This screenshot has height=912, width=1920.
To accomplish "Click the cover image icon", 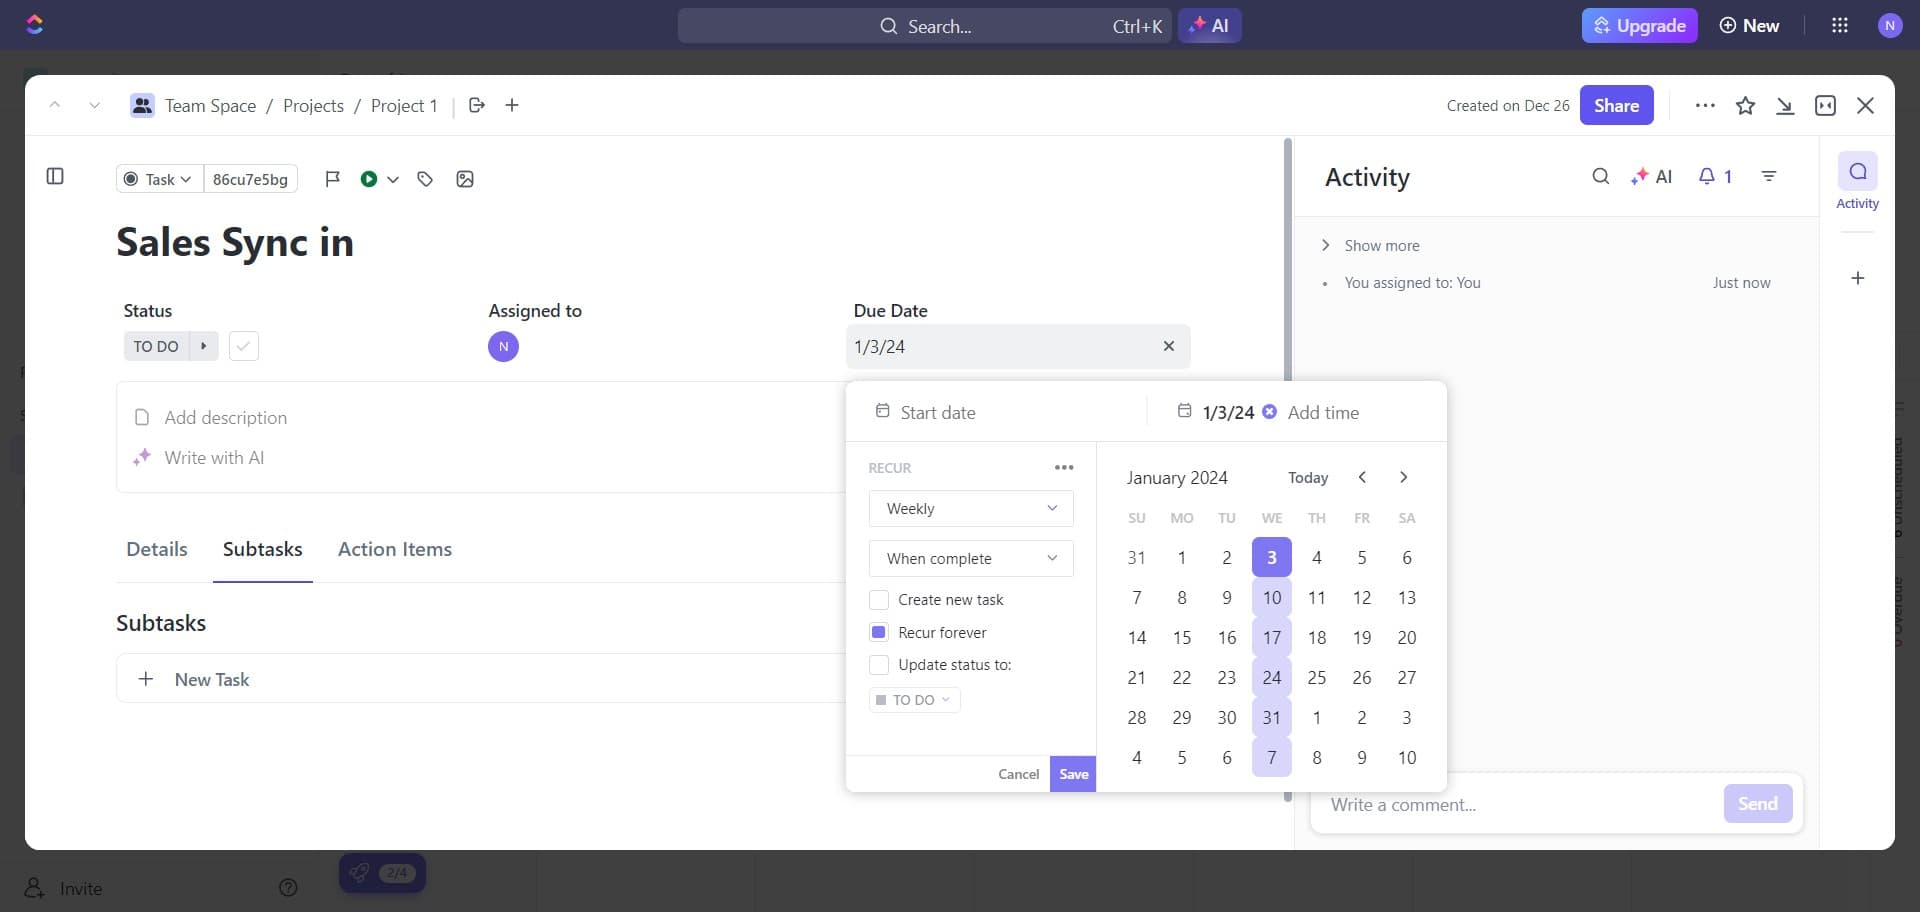I will click(465, 179).
